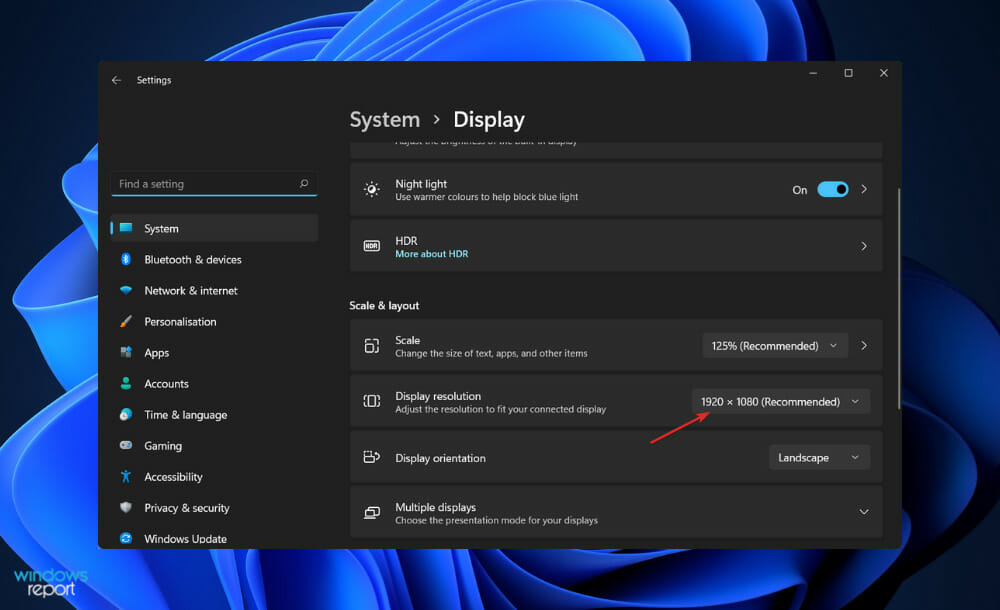Expand the Multiple displays section
This screenshot has width=1000, height=610.
pos(864,512)
